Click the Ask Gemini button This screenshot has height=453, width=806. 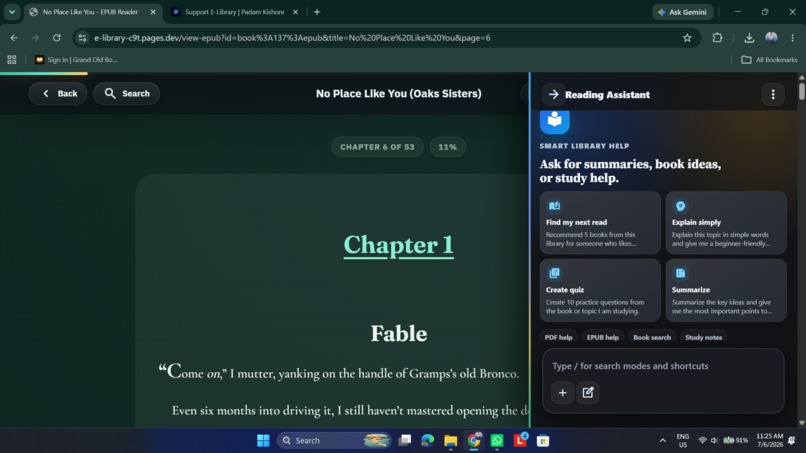(x=683, y=12)
